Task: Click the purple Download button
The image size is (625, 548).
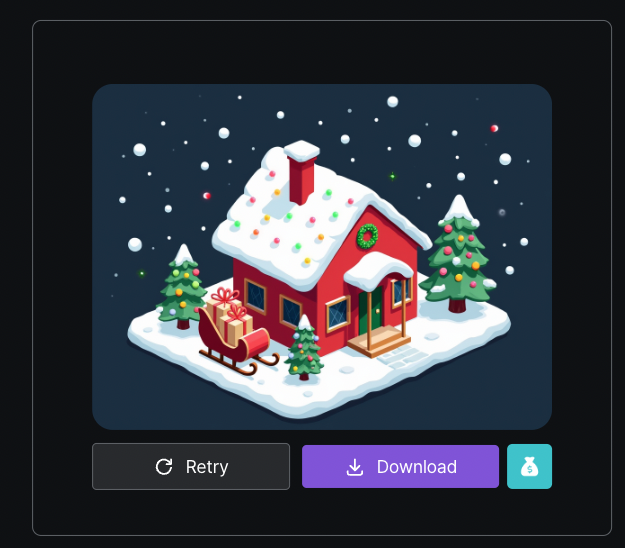Action: click(400, 466)
